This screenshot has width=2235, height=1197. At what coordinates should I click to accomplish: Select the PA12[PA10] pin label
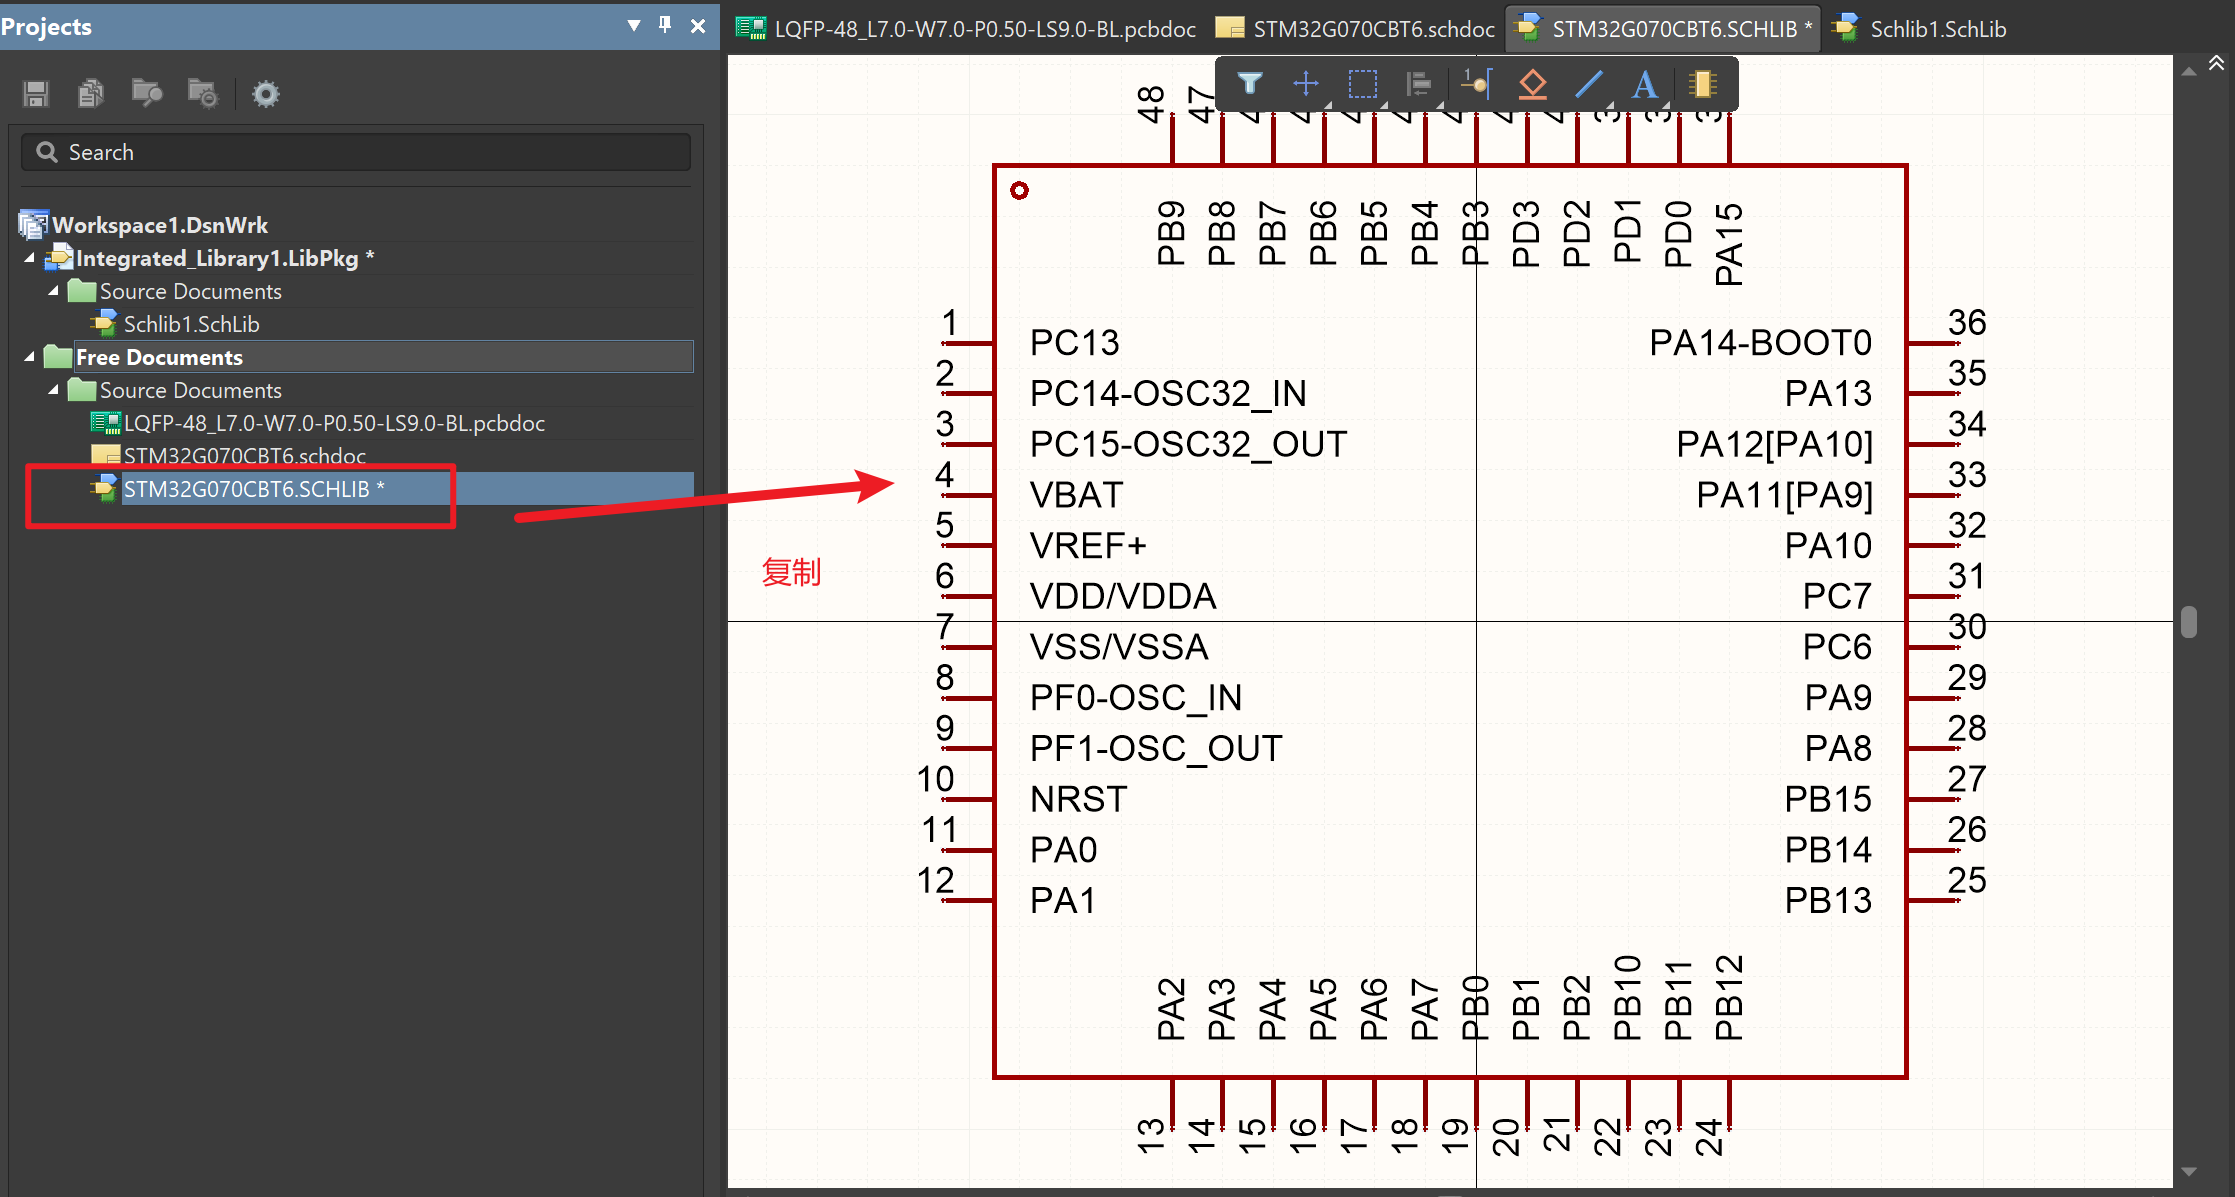coord(1774,444)
